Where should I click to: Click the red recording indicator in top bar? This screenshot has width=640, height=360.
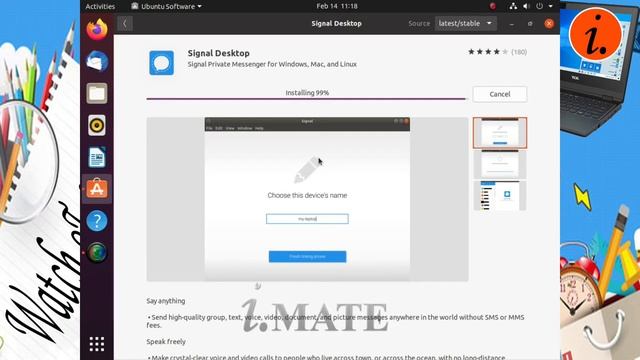point(493,6)
